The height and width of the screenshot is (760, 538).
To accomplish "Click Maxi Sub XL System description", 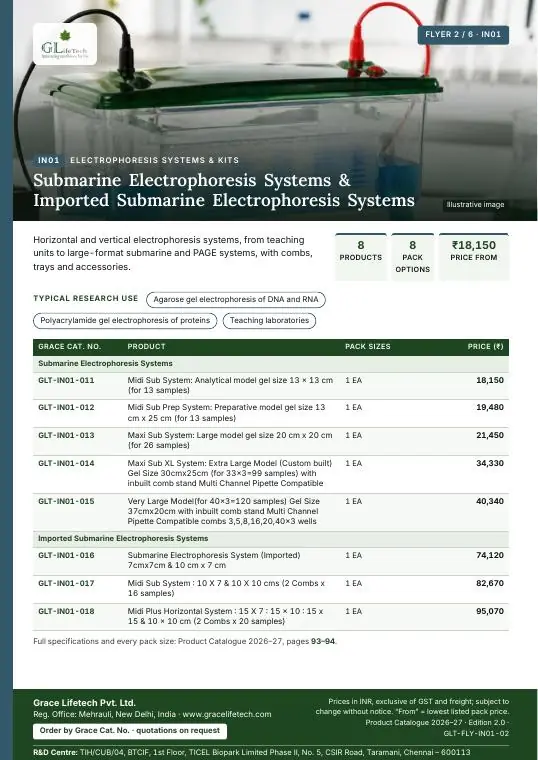I will [x=230, y=473].
